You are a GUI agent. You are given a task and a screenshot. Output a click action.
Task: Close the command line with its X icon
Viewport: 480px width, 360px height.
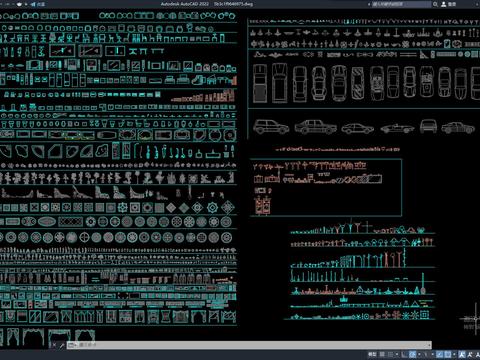(54, 345)
